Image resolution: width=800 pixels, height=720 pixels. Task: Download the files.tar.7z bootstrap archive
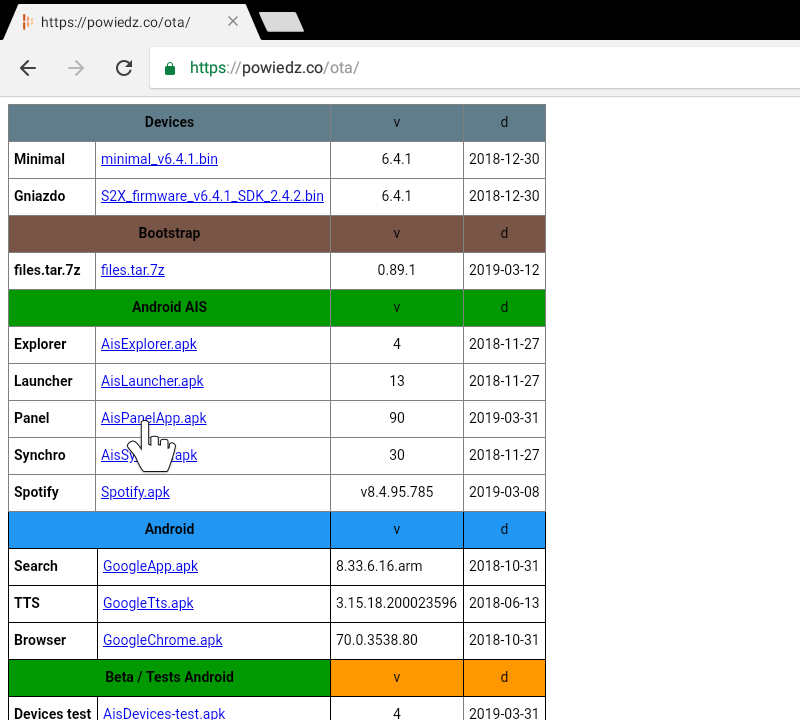(132, 270)
